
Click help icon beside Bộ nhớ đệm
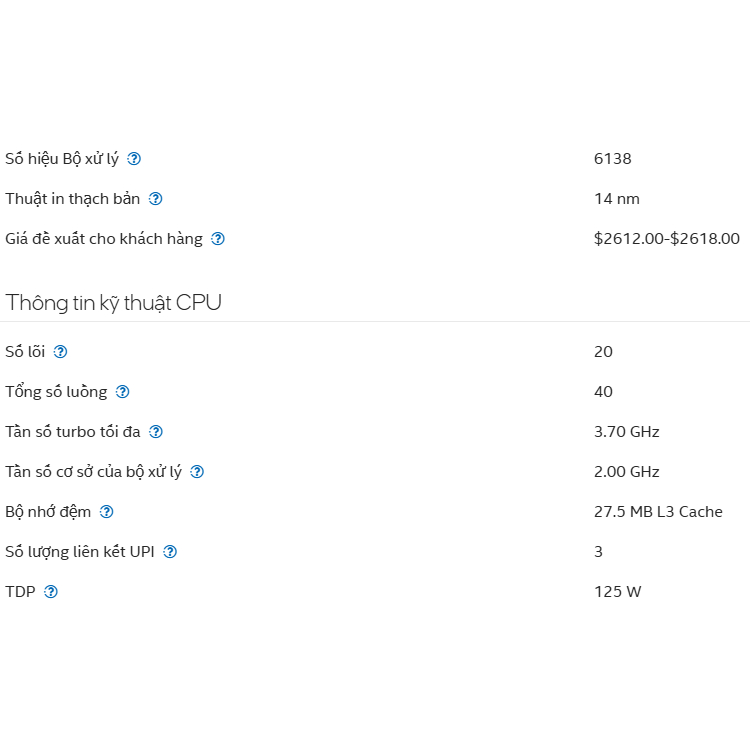click(106, 512)
